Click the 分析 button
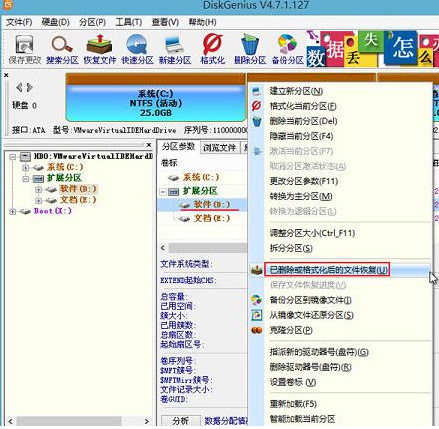Viewport: 439px width, 429px height. point(181,421)
